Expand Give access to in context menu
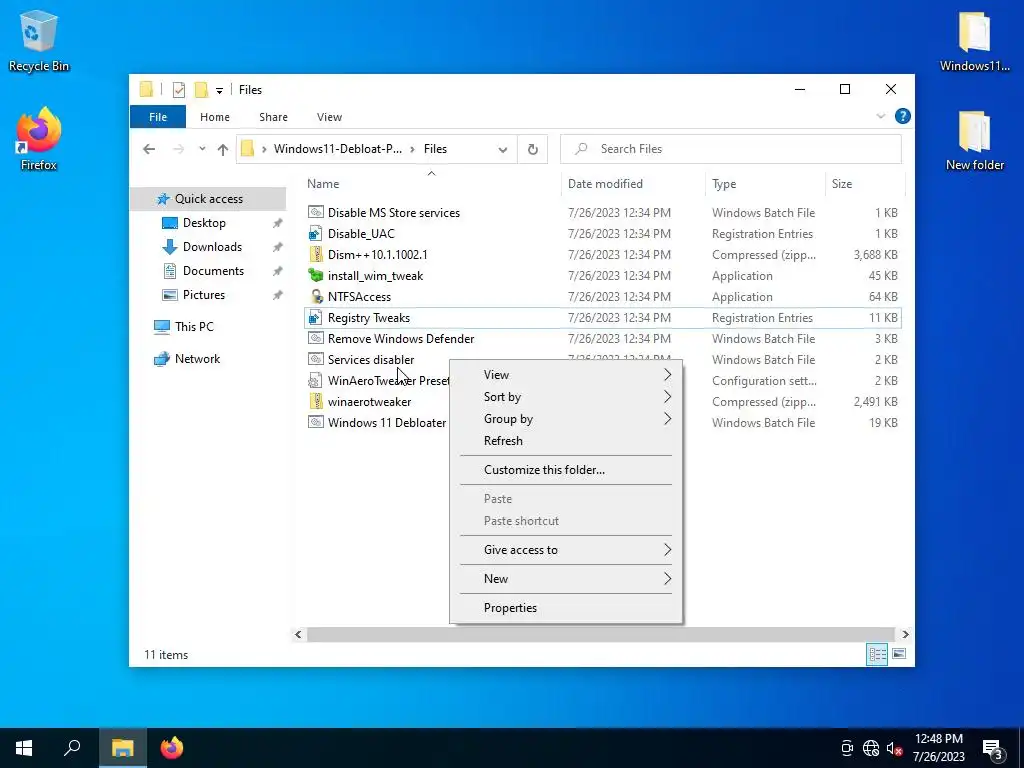The height and width of the screenshot is (768, 1024). pos(566,549)
